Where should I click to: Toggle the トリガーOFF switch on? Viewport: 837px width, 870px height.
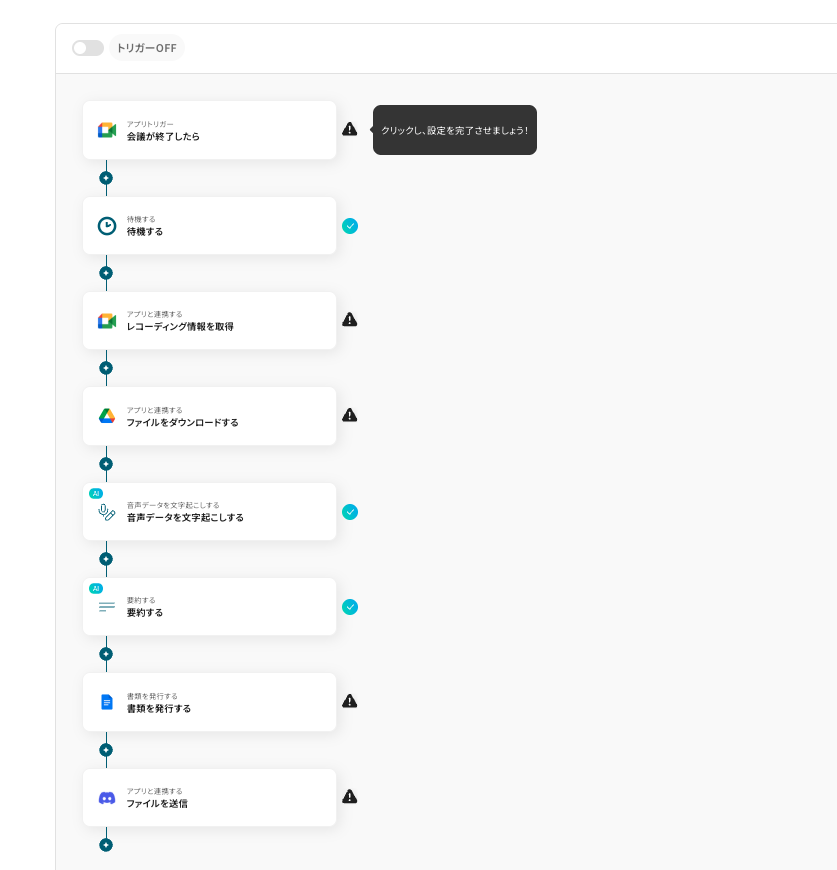88,48
